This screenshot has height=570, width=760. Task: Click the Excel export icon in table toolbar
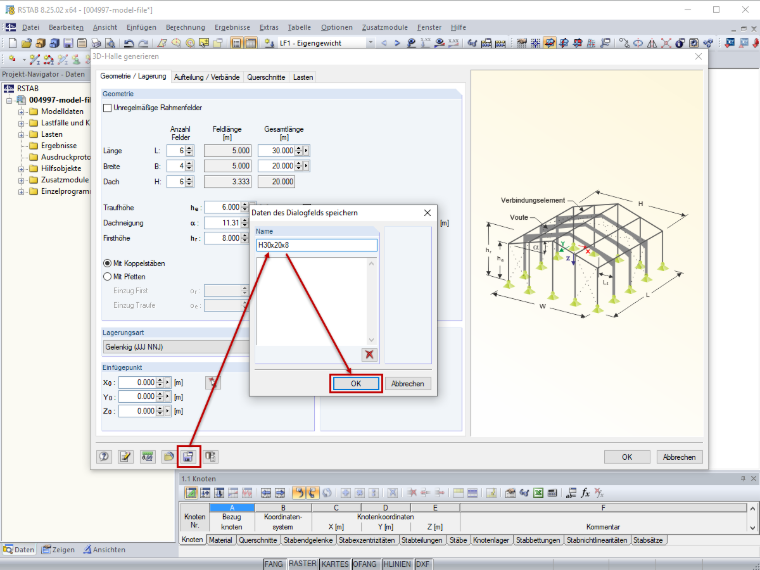tap(538, 493)
